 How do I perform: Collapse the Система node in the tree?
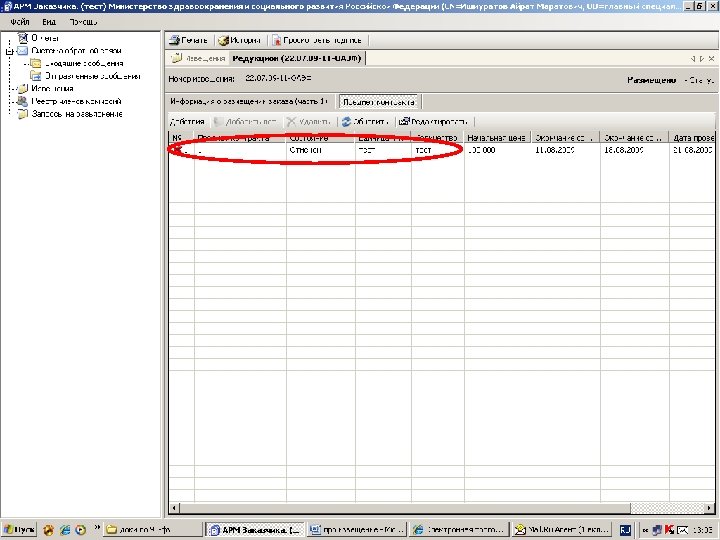point(9,51)
